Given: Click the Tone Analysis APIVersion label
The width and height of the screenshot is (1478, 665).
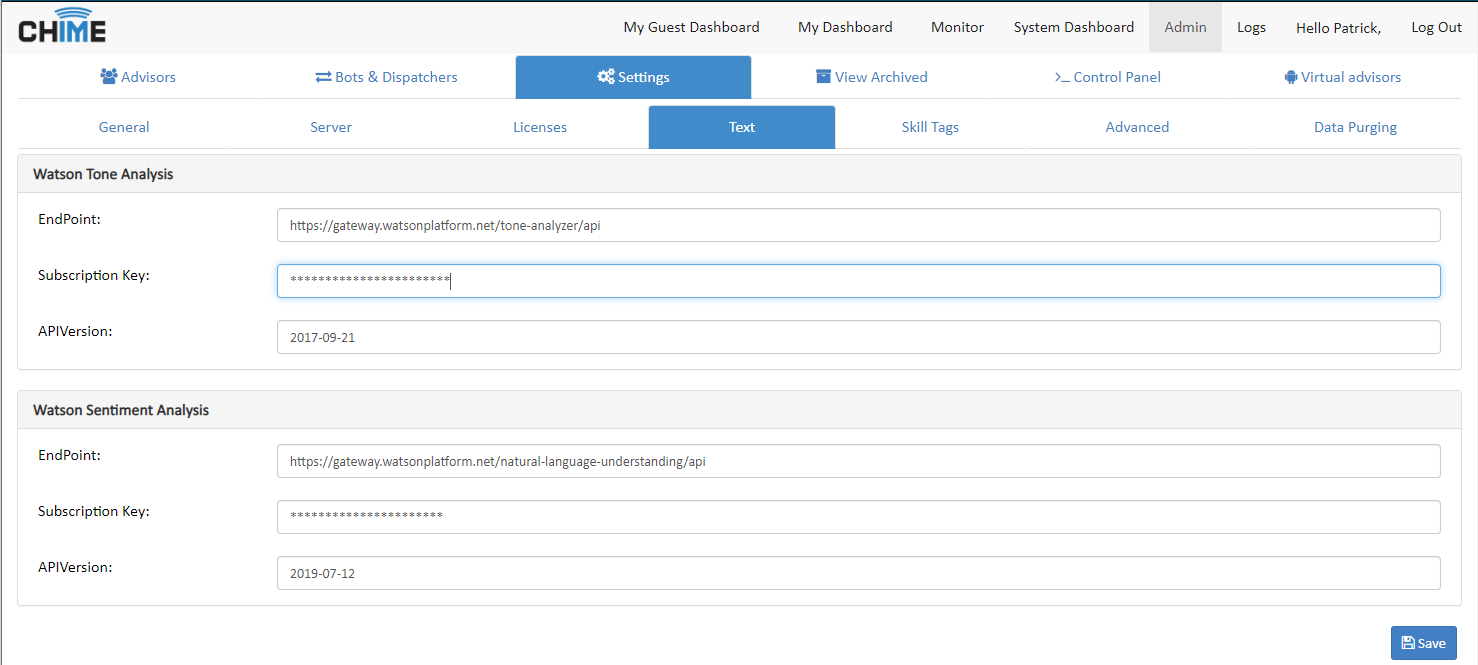Looking at the screenshot, I should tap(75, 331).
